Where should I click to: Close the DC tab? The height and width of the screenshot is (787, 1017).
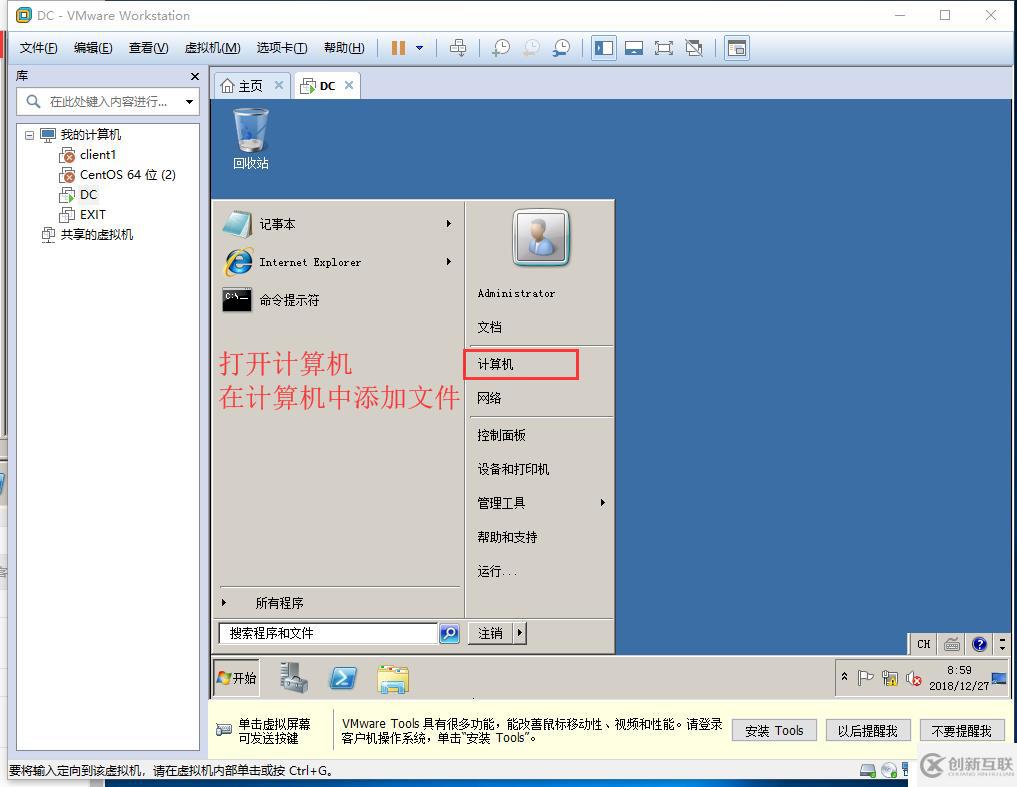click(349, 85)
